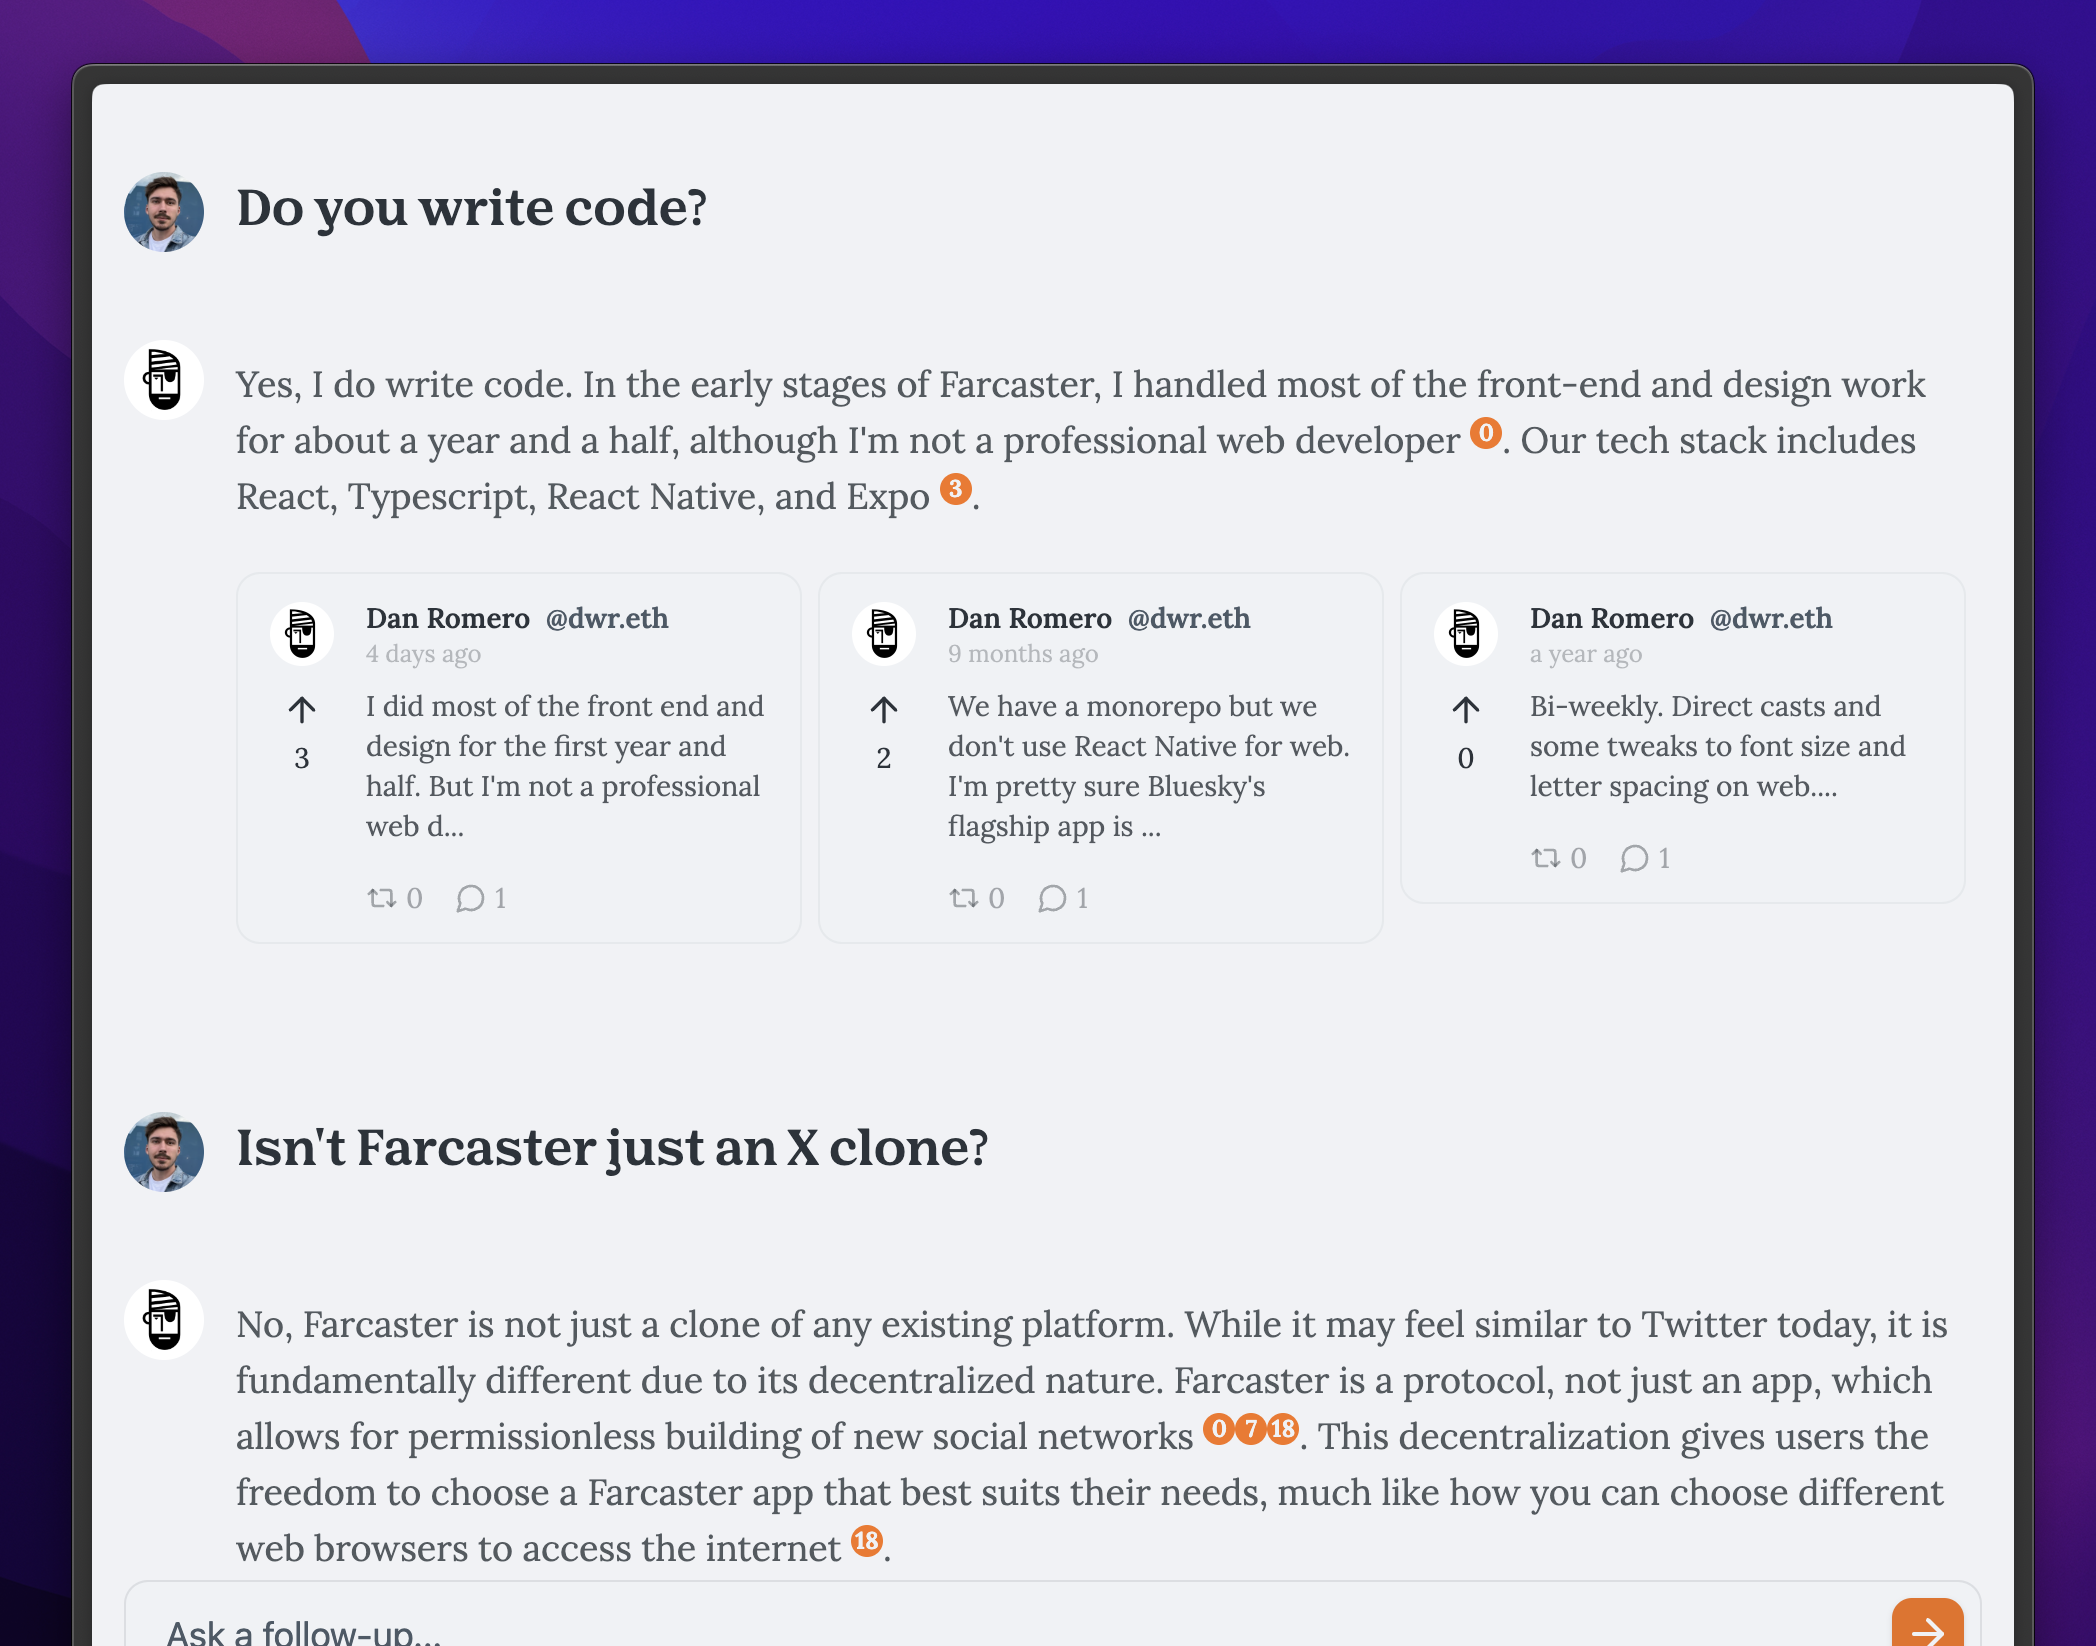2096x1646 pixels.
Task: Open citation 18 after 'access the internet'
Action: [x=866, y=1541]
